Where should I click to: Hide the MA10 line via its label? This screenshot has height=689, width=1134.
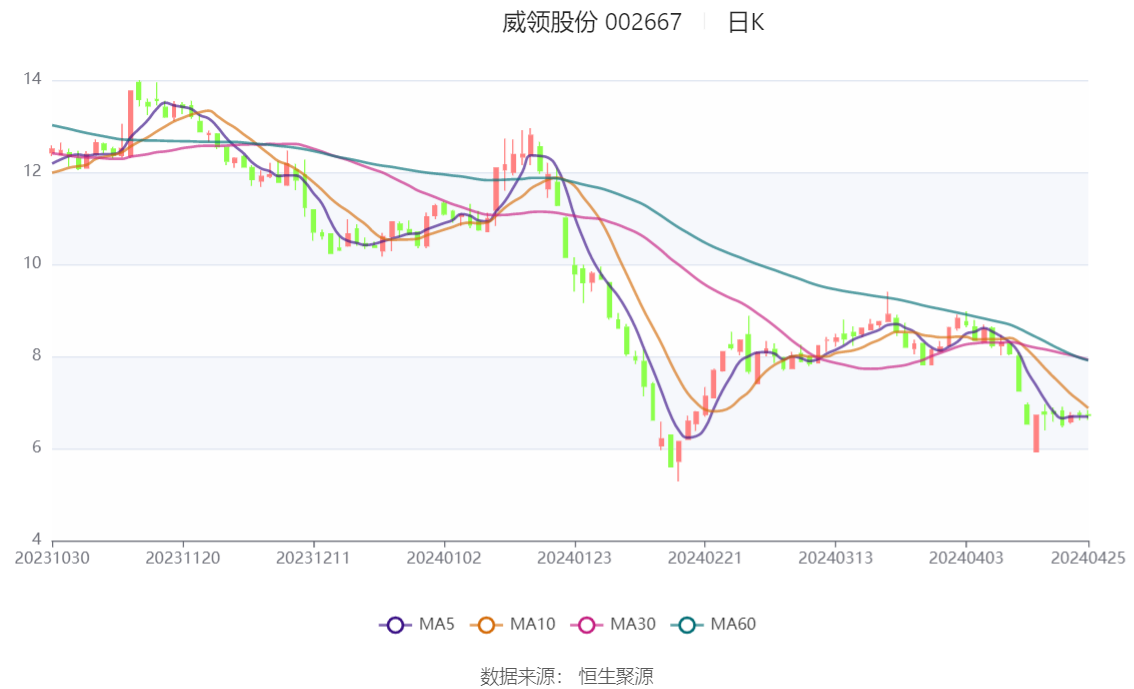pos(532,625)
